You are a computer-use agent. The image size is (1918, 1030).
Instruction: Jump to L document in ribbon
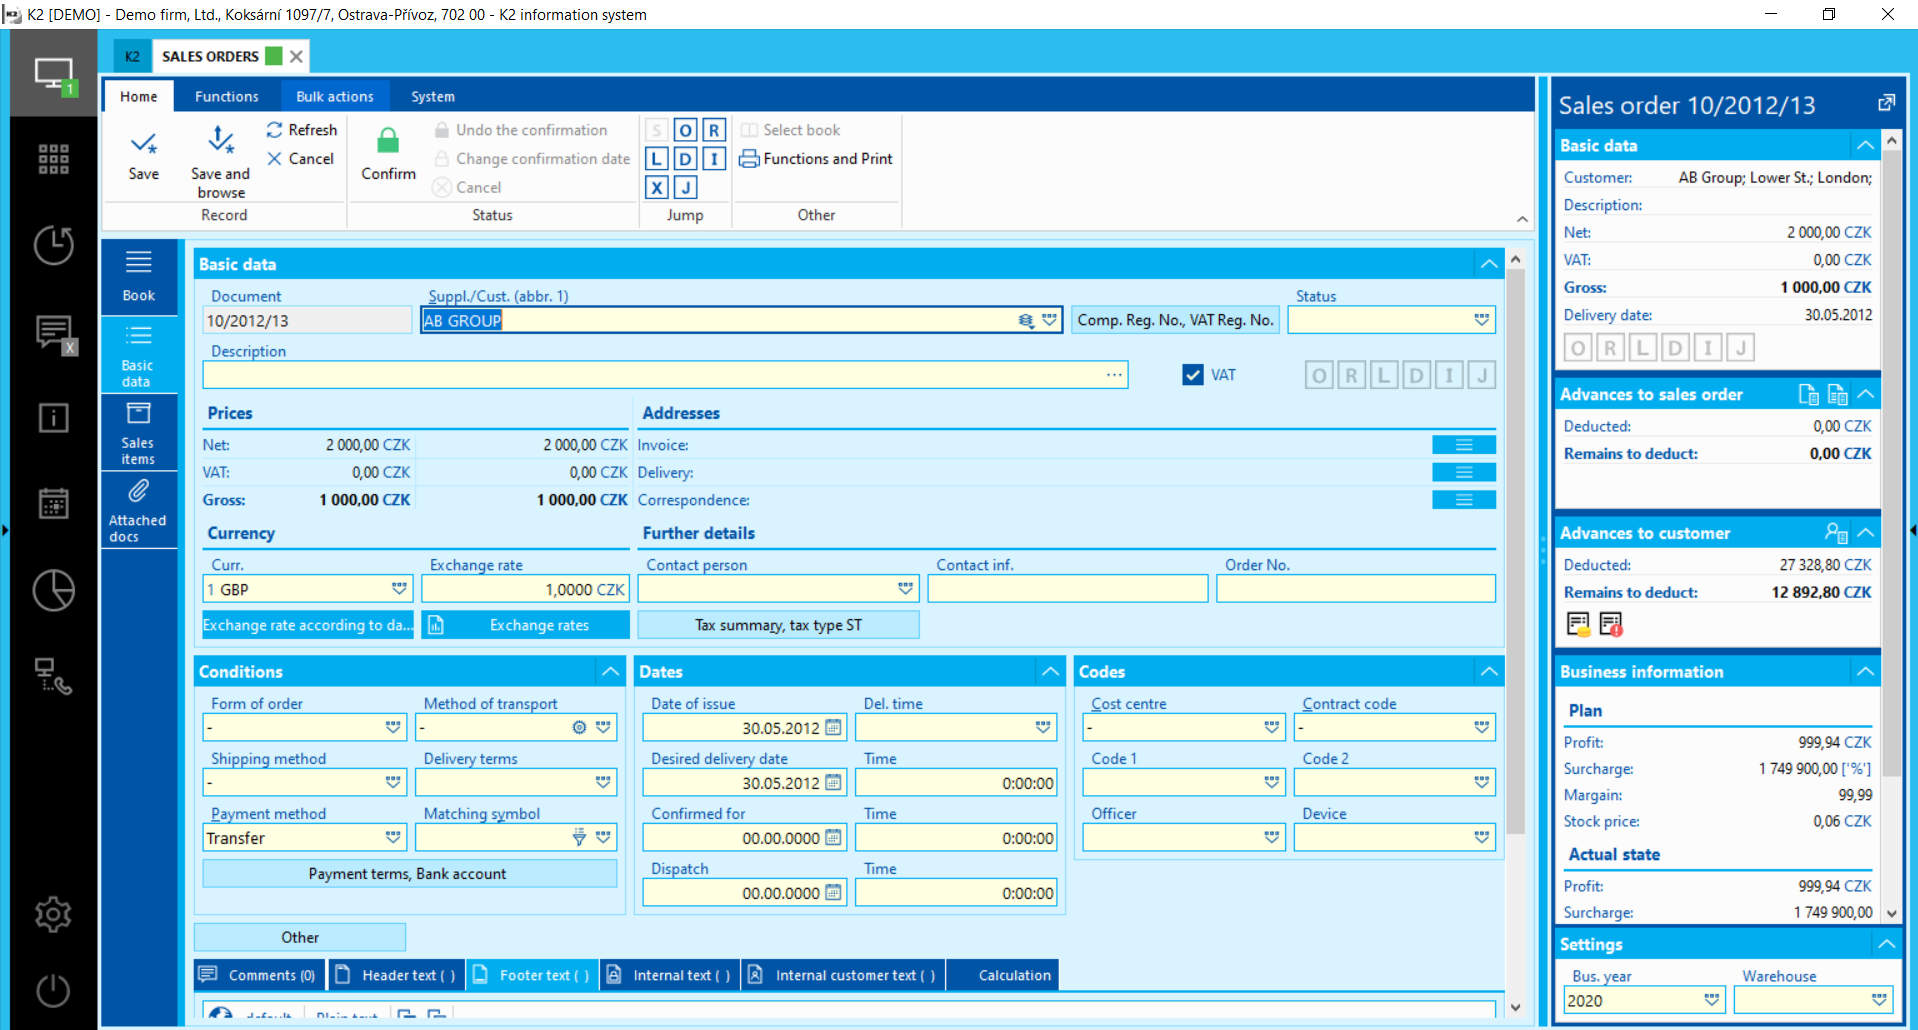pyautogui.click(x=656, y=159)
